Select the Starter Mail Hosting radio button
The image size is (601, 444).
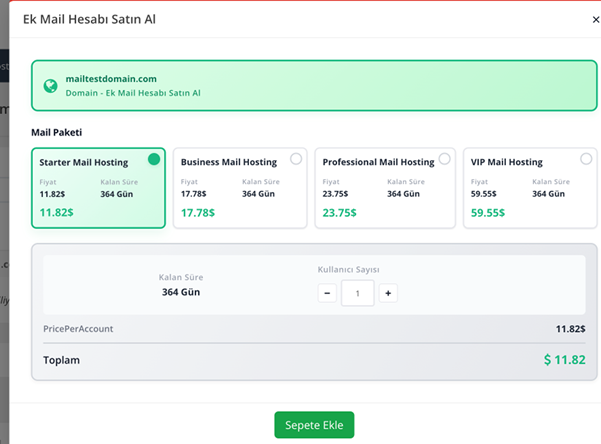[154, 159]
